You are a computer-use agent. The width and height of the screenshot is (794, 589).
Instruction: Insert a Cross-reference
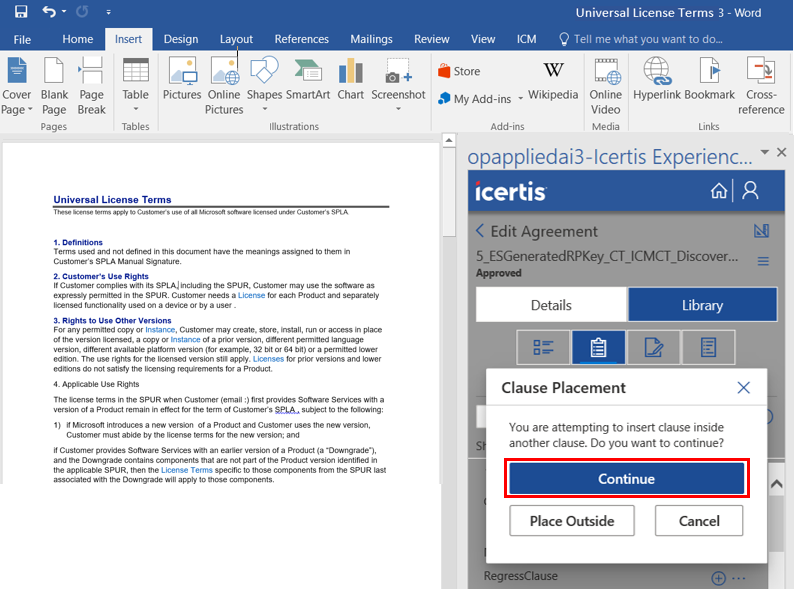click(x=761, y=86)
